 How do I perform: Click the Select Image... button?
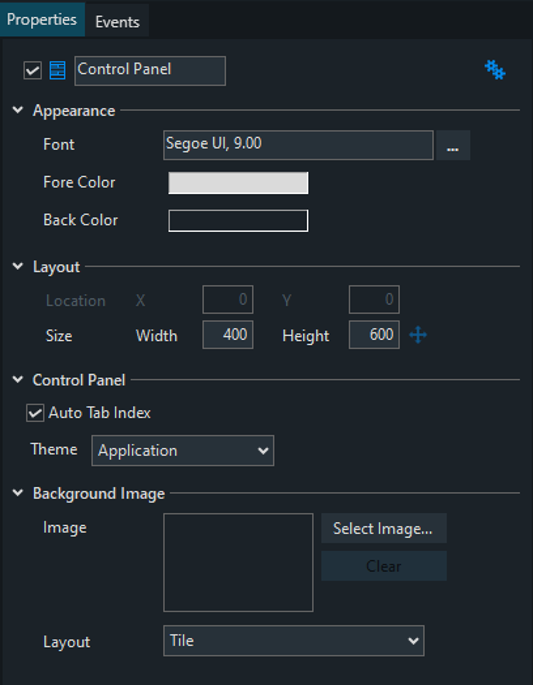(384, 528)
